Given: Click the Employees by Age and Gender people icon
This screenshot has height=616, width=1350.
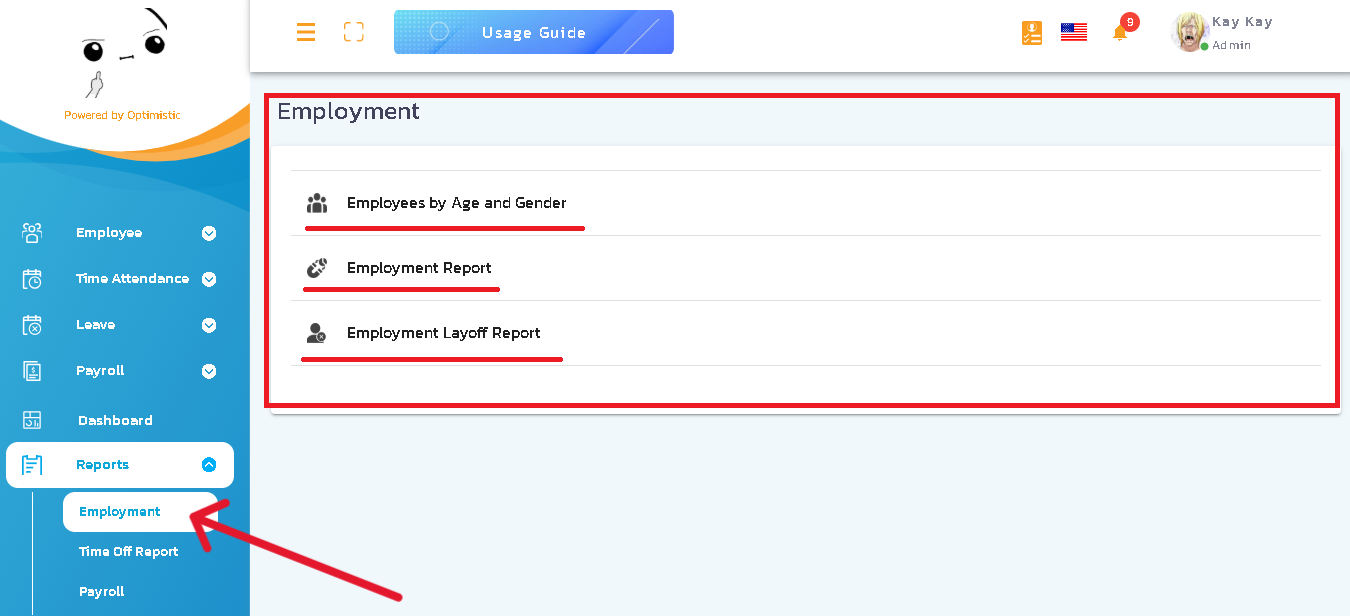Looking at the screenshot, I should pos(317,202).
